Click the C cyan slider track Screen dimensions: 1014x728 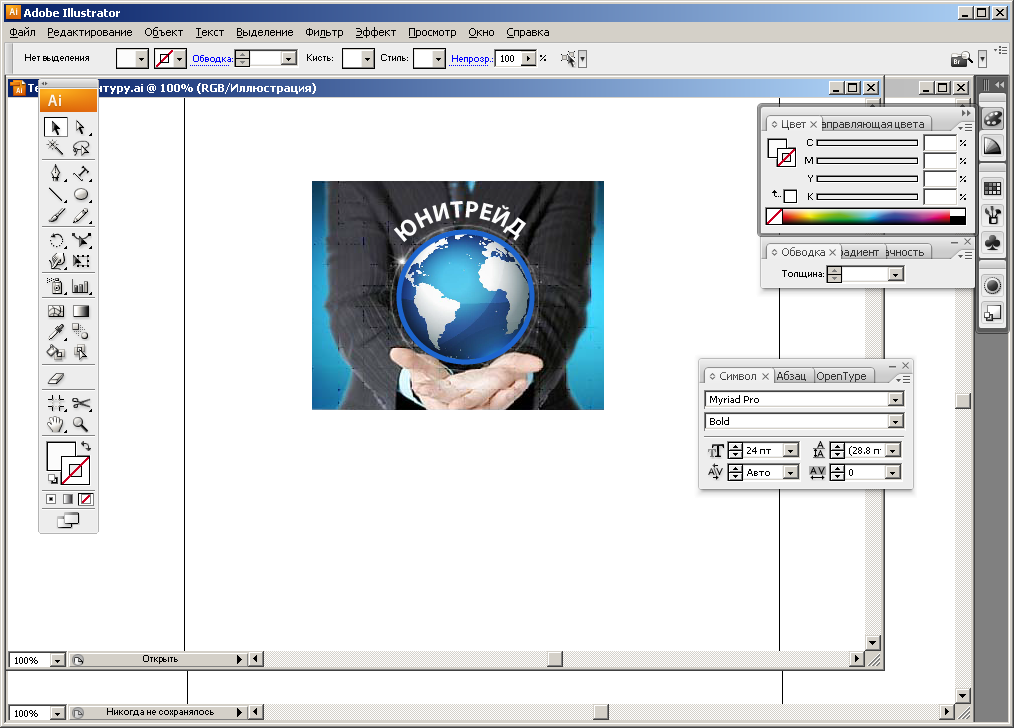click(x=867, y=143)
